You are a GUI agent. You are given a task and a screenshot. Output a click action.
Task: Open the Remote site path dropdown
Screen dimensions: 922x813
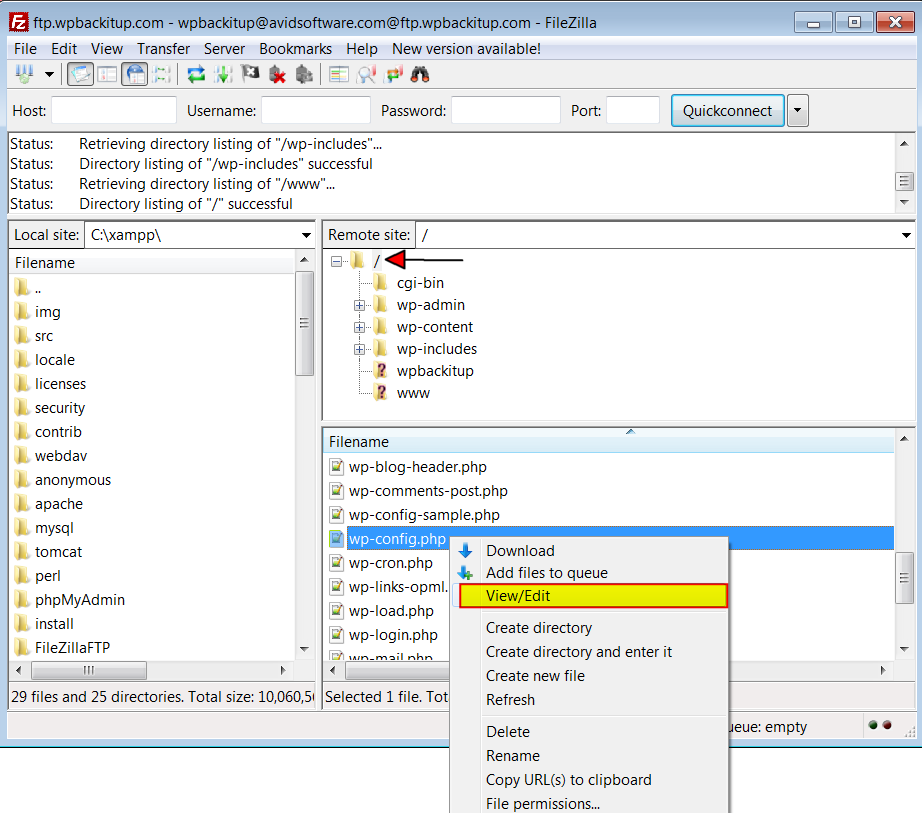pyautogui.click(x=906, y=235)
